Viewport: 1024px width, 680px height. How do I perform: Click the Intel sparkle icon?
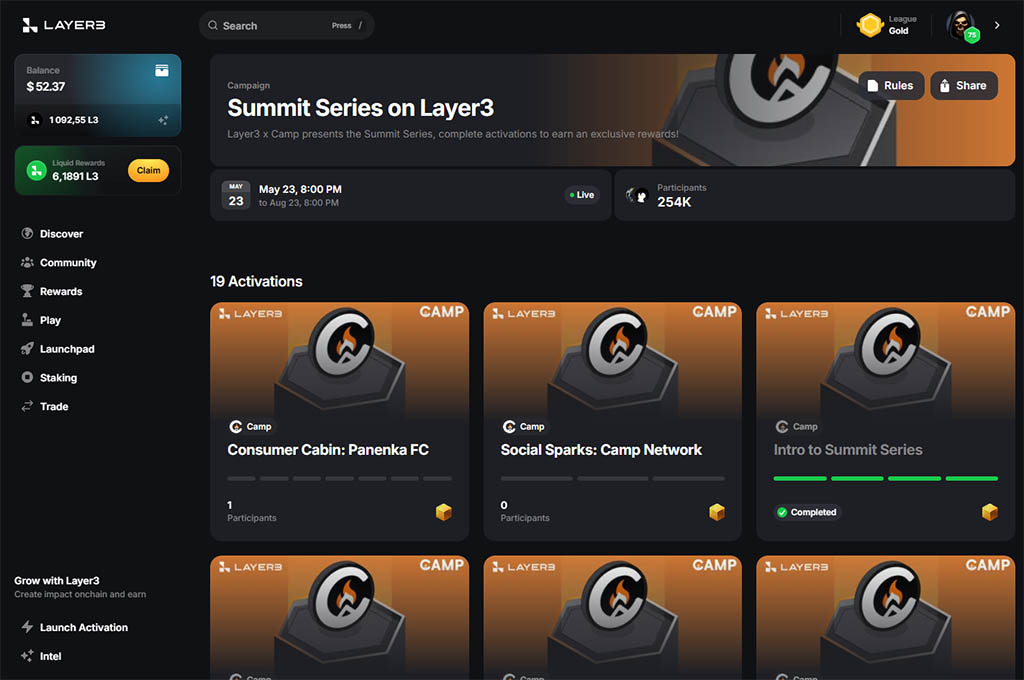pos(27,655)
